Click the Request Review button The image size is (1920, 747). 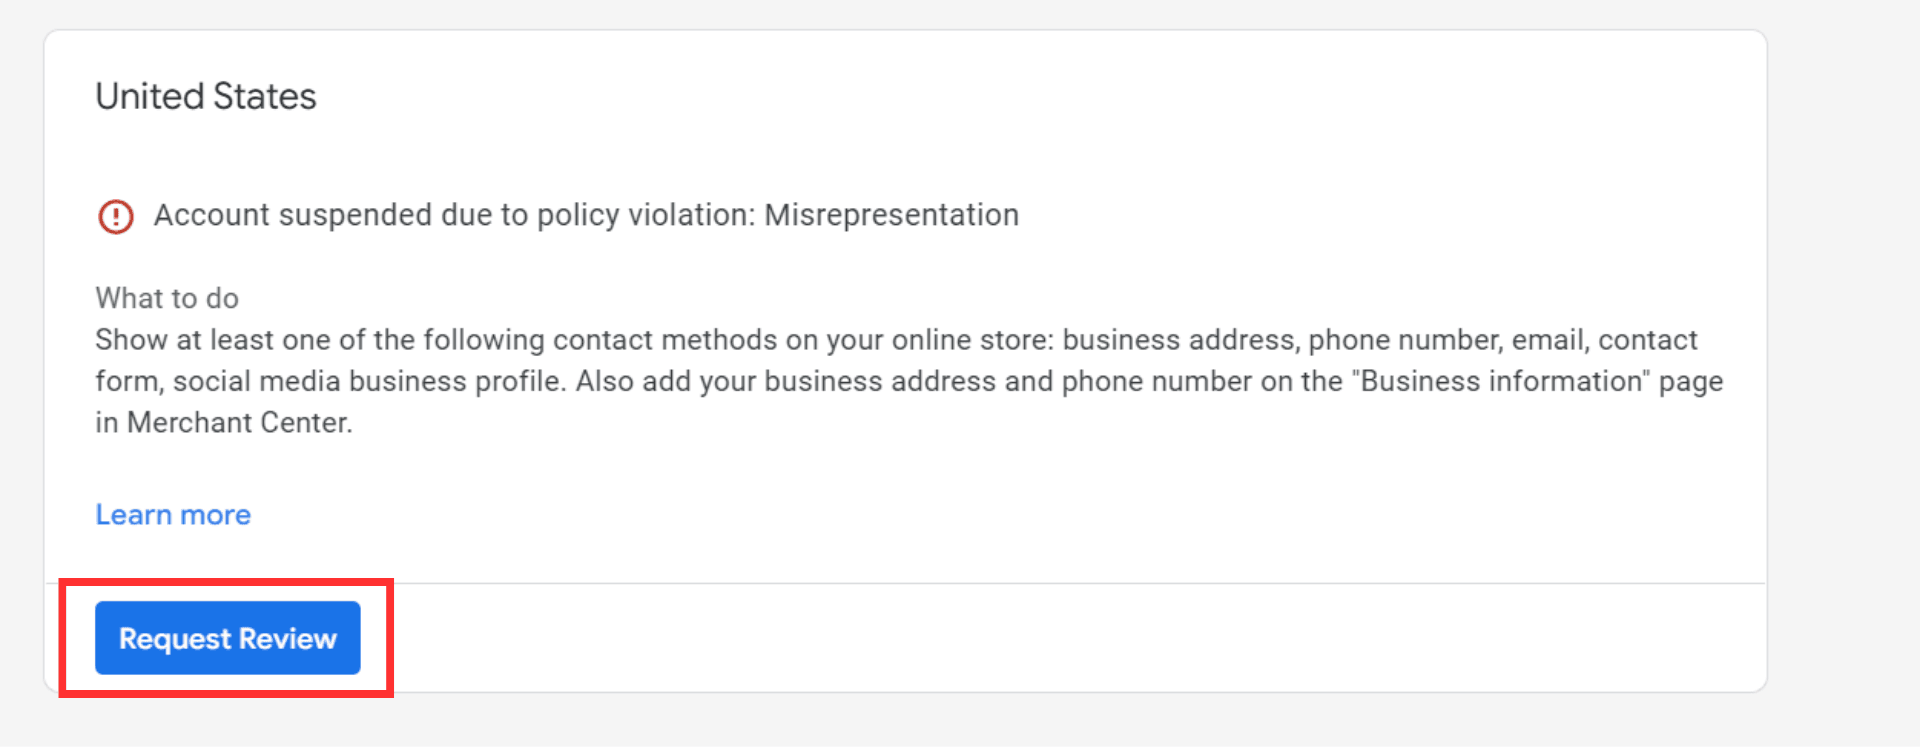pyautogui.click(x=226, y=638)
